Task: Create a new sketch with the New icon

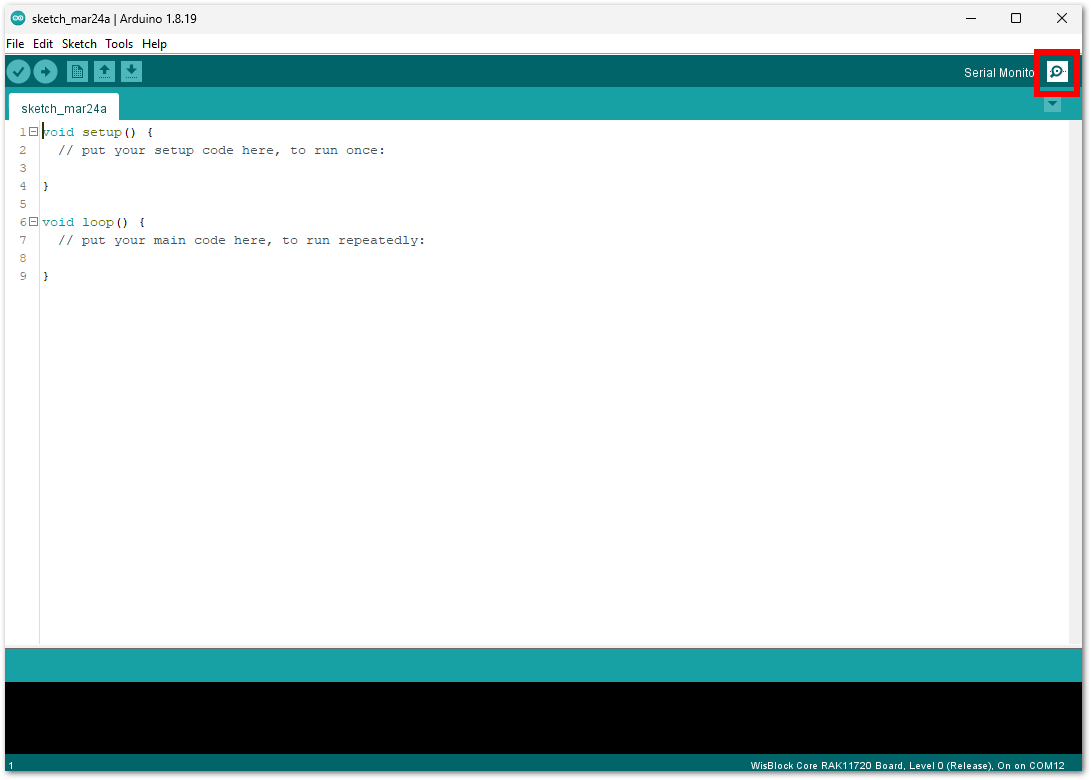Action: point(77,72)
